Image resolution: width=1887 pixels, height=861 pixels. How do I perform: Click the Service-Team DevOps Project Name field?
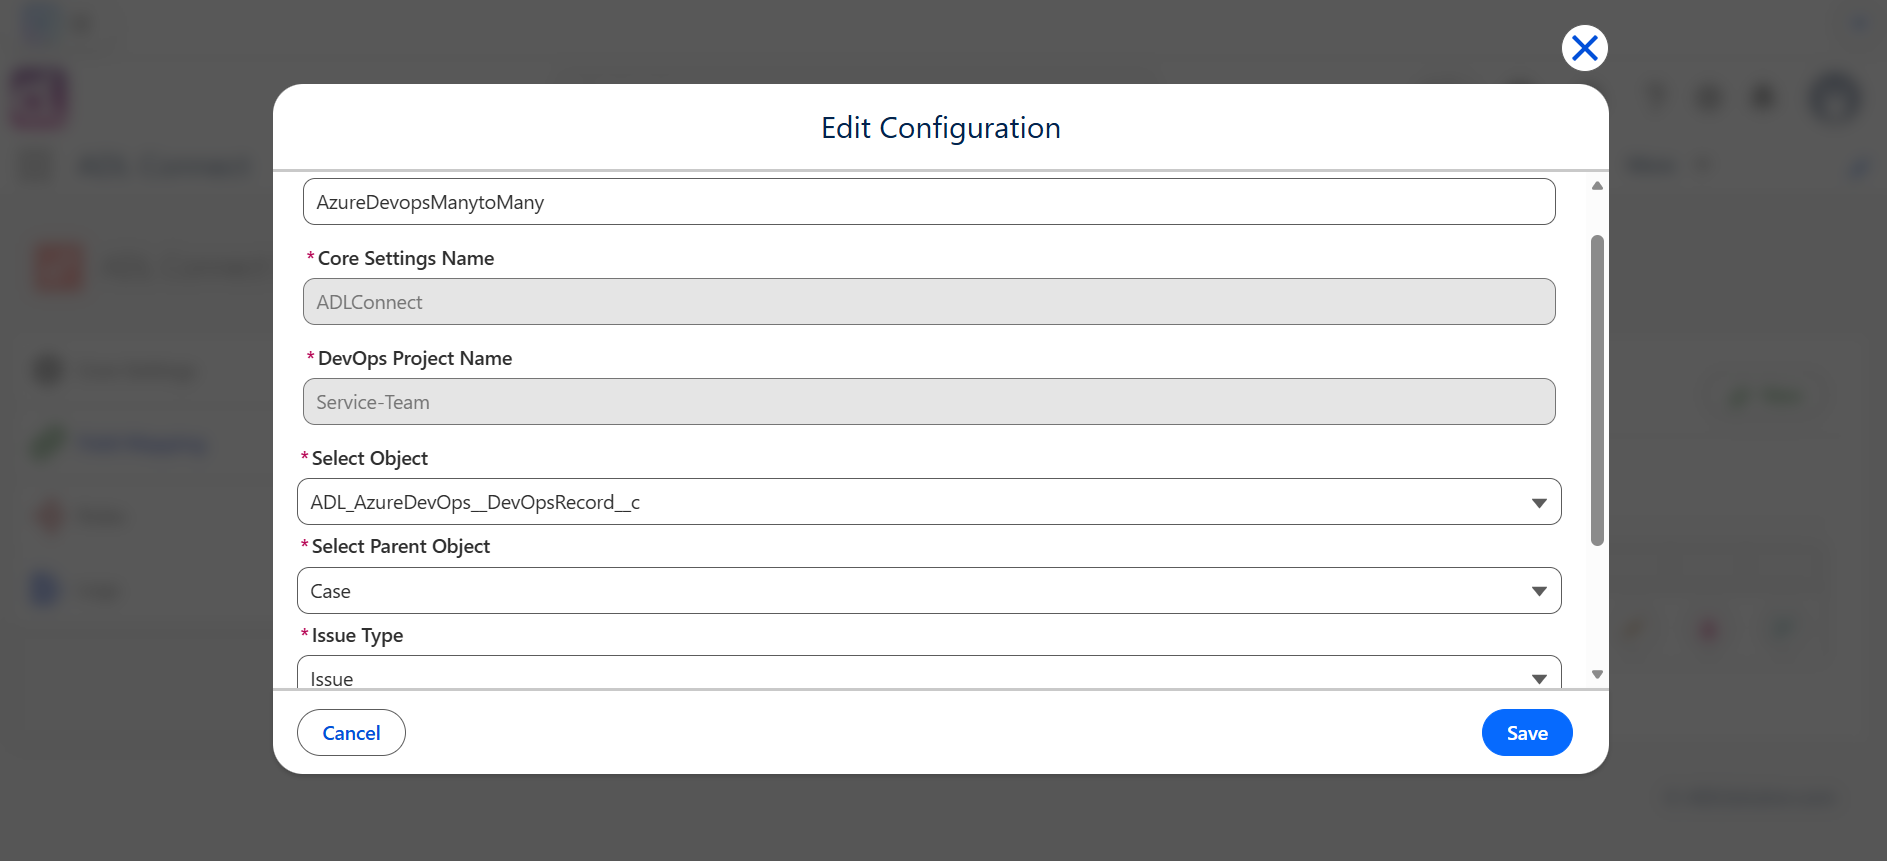coord(929,402)
